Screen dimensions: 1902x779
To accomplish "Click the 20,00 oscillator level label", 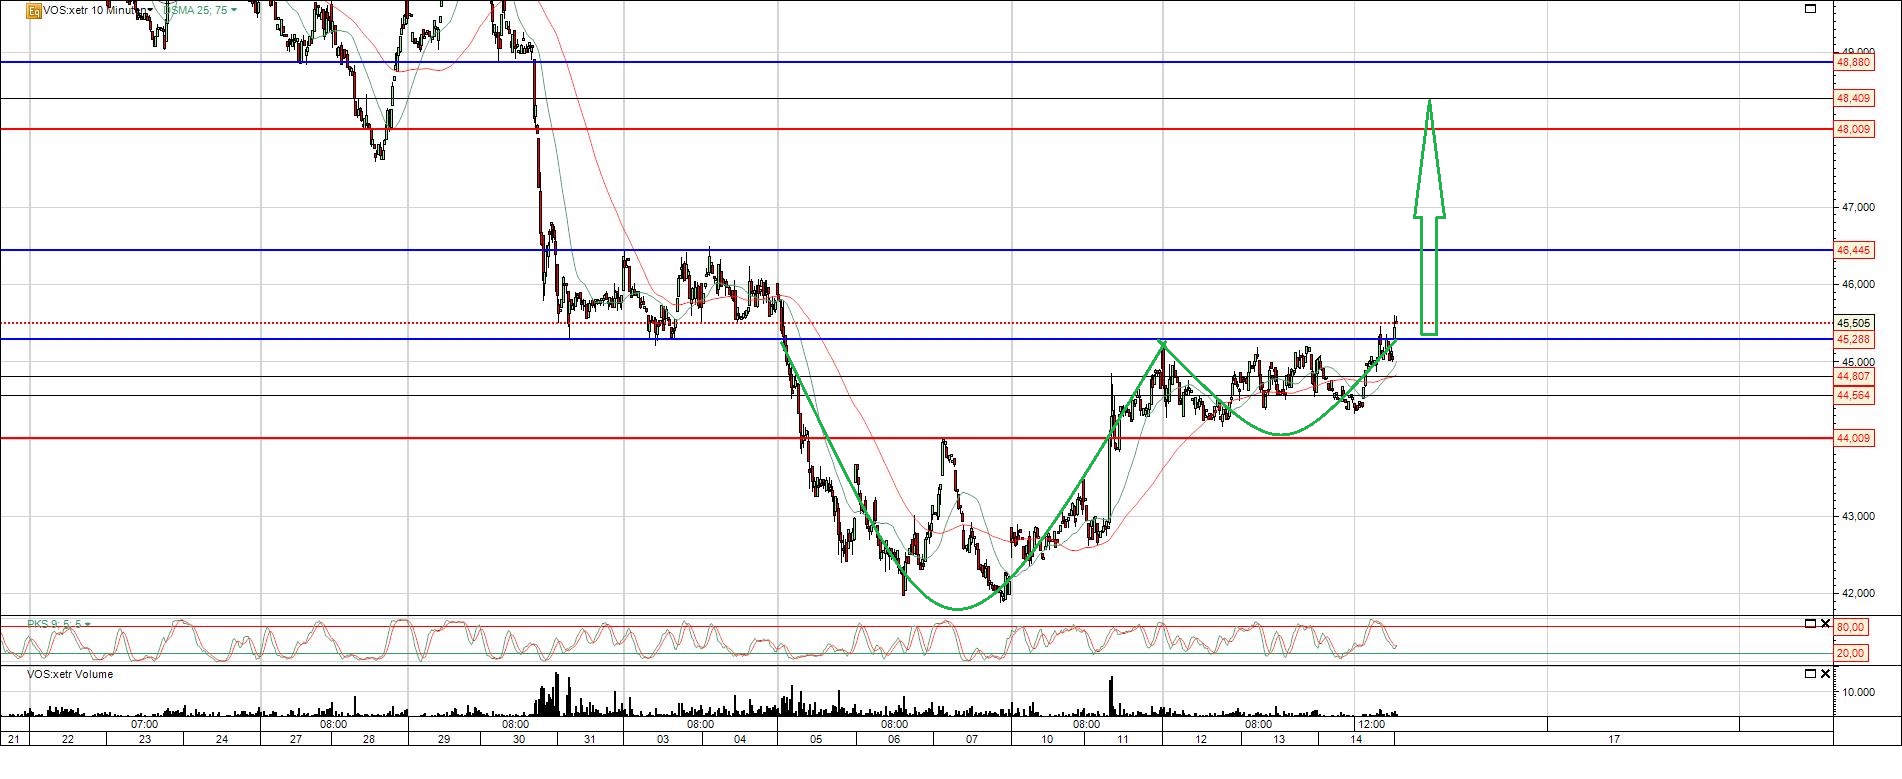I will pyautogui.click(x=1851, y=653).
